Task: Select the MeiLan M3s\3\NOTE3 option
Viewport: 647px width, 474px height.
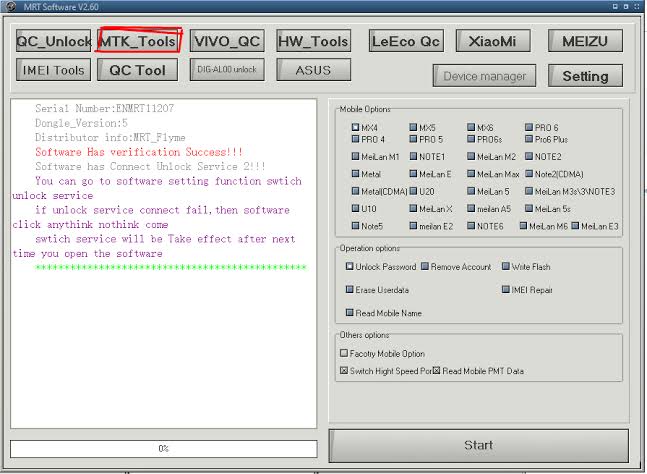Action: [529, 191]
